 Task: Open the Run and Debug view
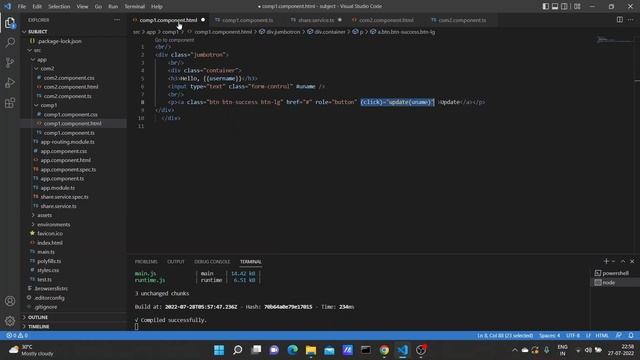[10, 83]
